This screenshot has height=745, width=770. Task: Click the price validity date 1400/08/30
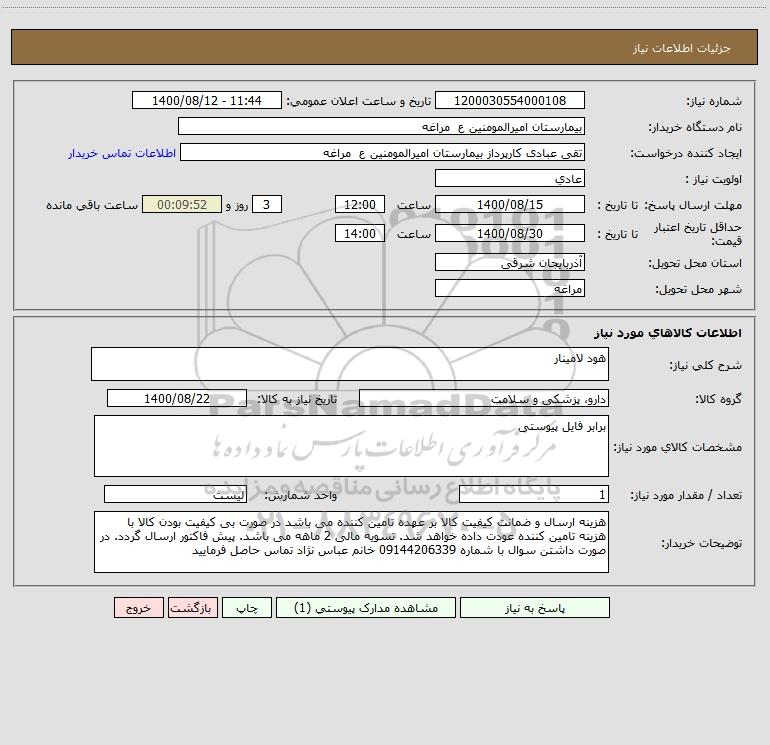(x=510, y=233)
